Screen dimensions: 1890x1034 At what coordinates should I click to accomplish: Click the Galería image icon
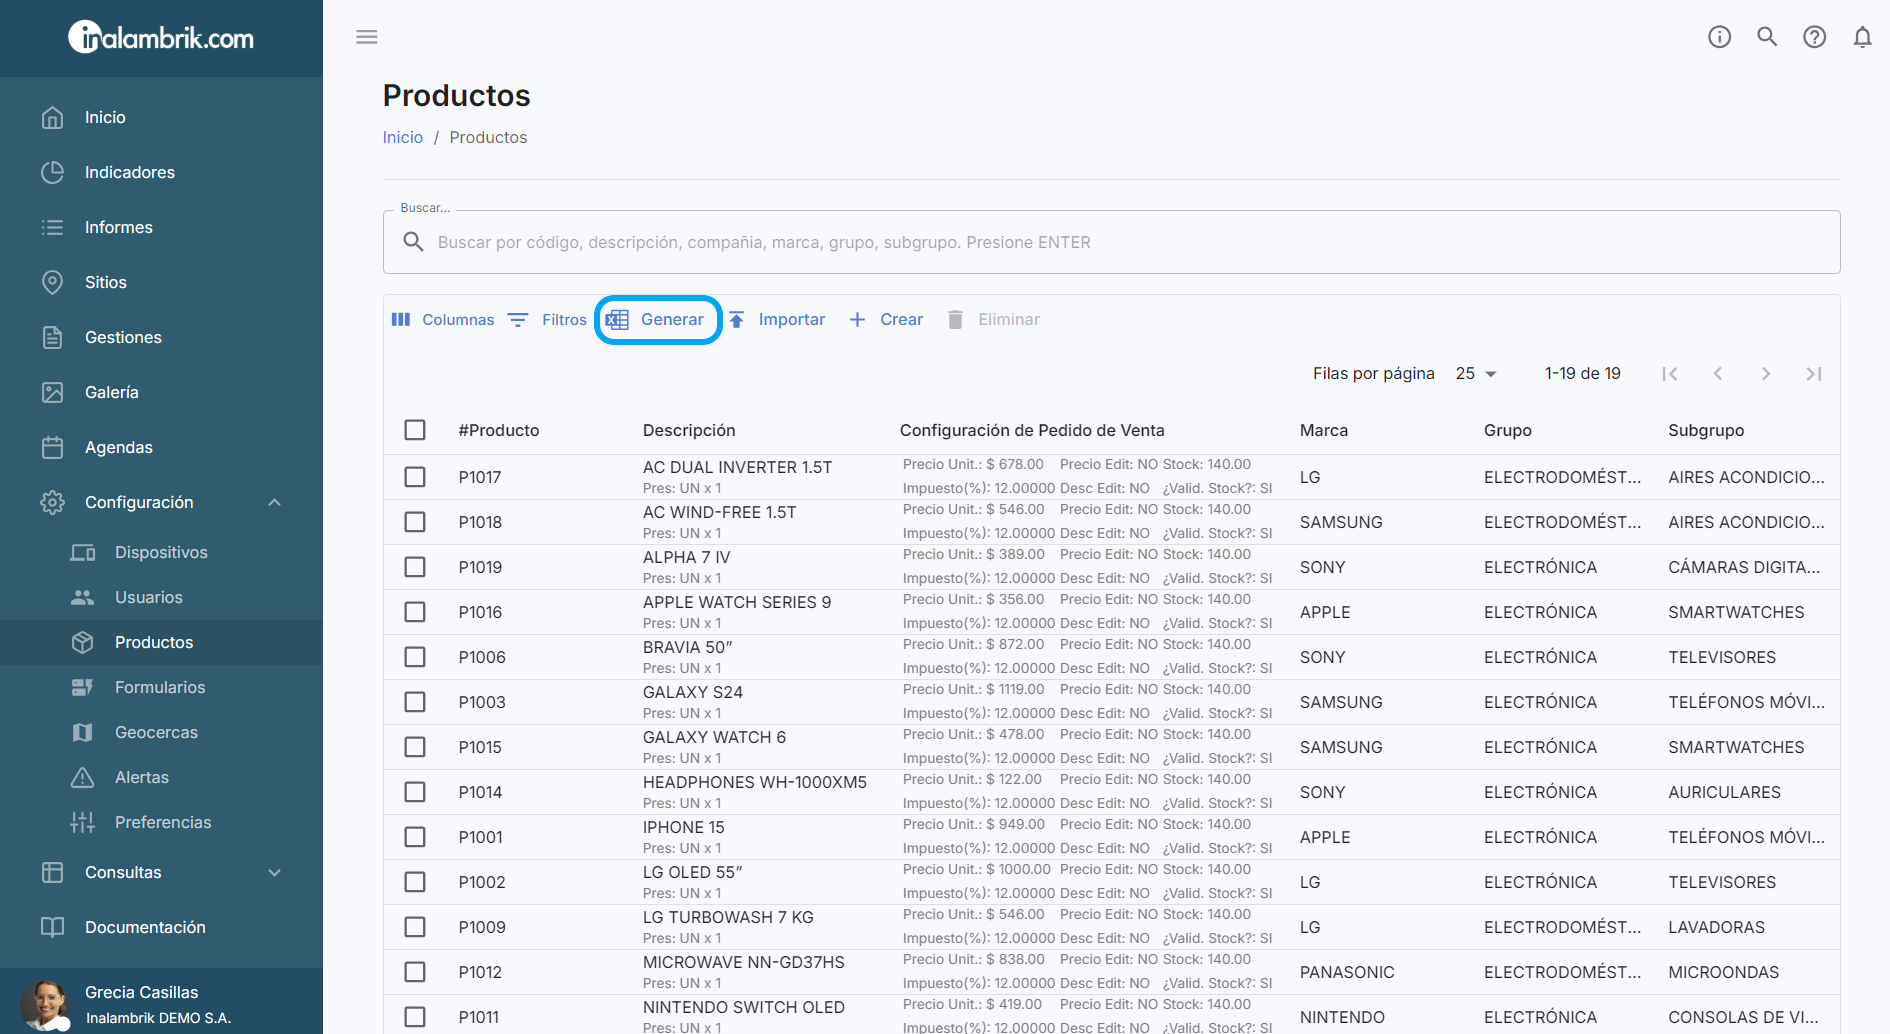click(x=53, y=392)
